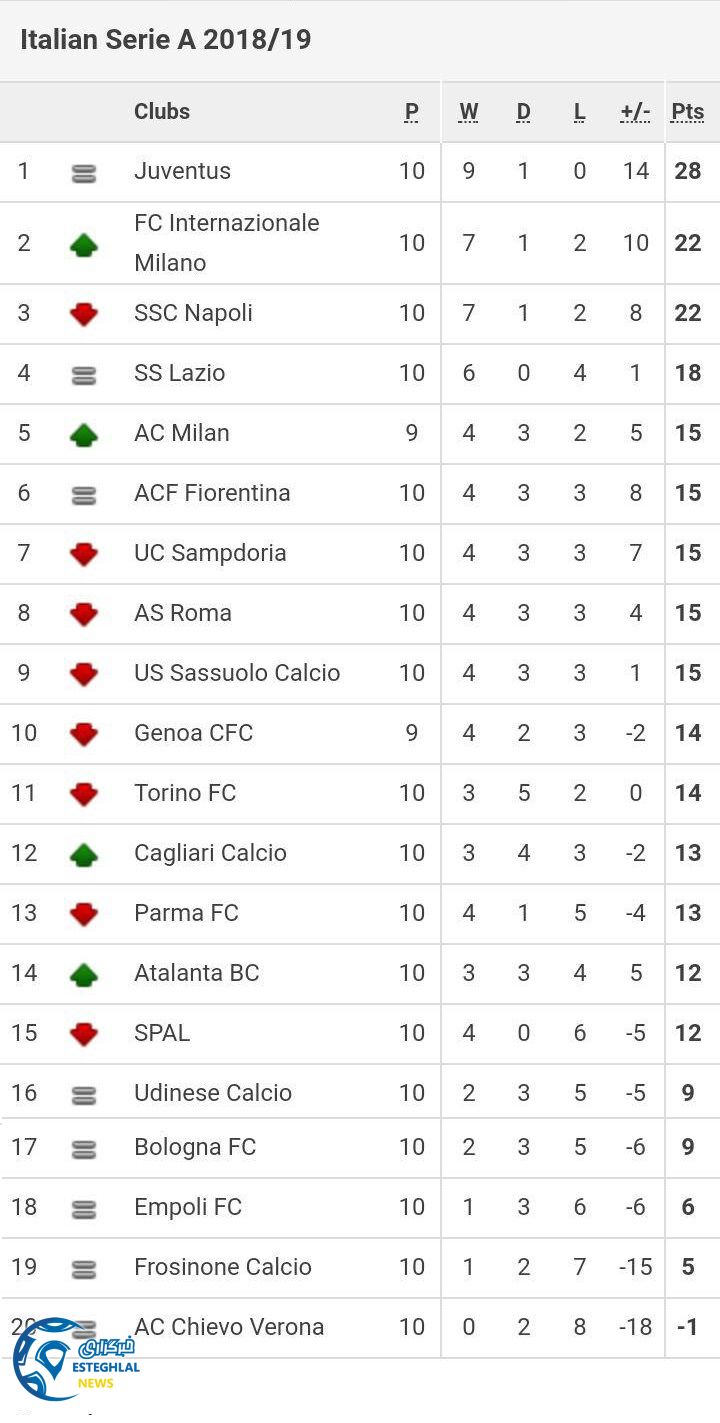Click the D draws column header
The image size is (720, 1423).
(523, 112)
